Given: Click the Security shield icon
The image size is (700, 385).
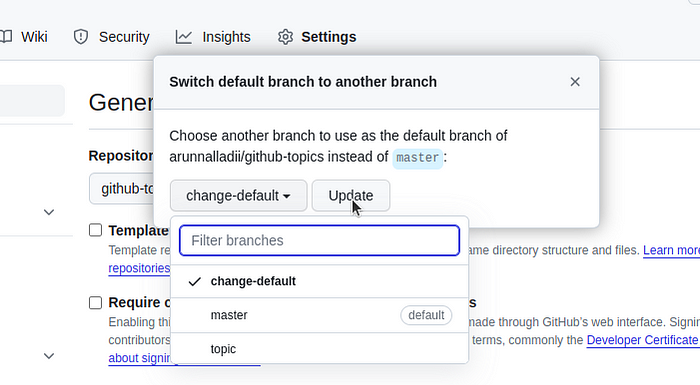Looking at the screenshot, I should tap(81, 37).
